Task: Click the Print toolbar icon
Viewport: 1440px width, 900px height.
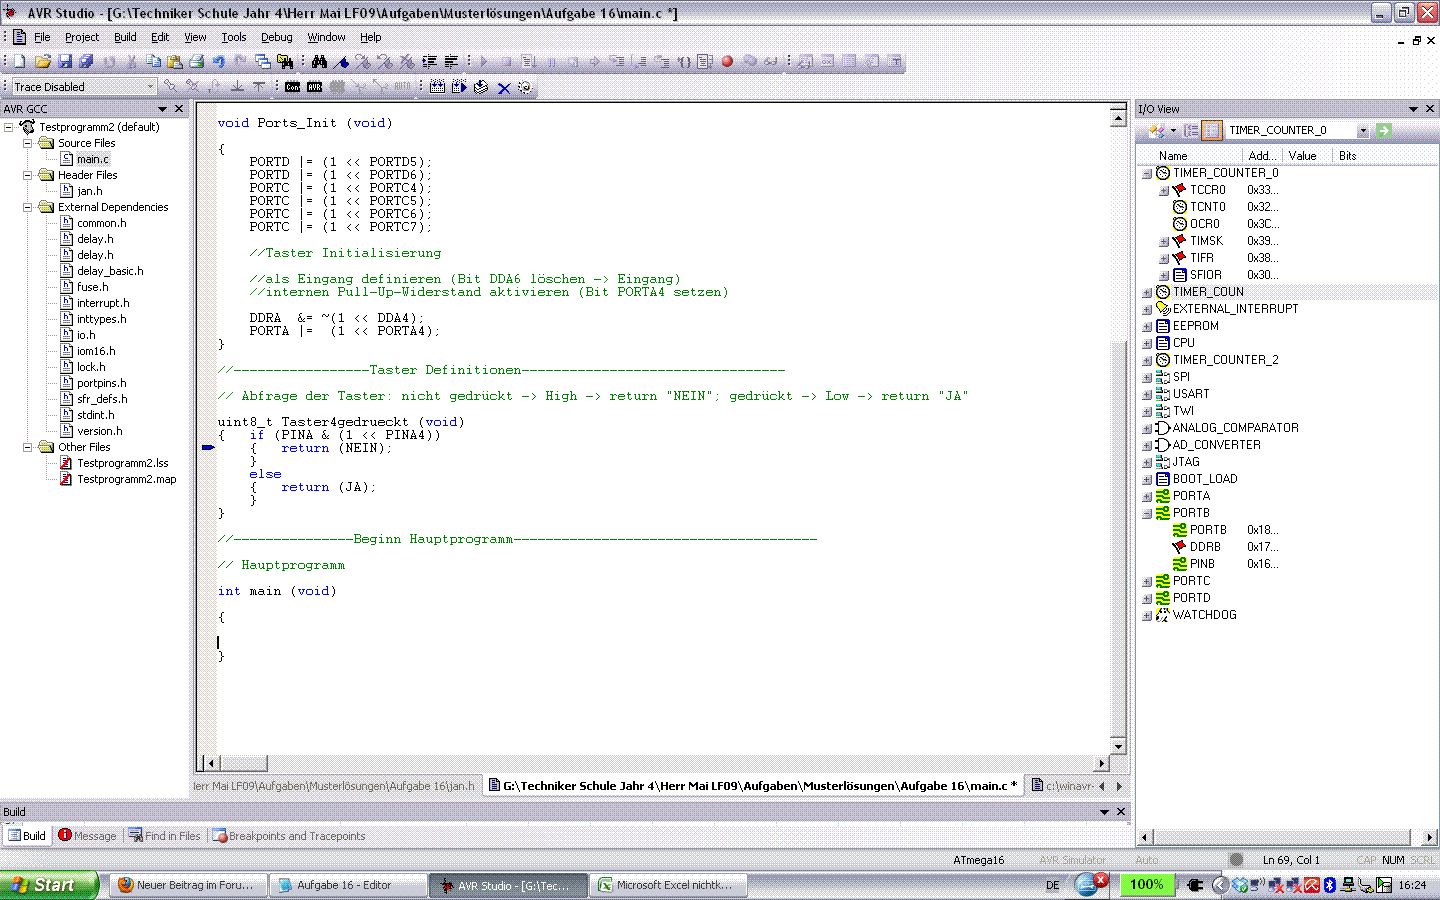Action: coord(196,62)
